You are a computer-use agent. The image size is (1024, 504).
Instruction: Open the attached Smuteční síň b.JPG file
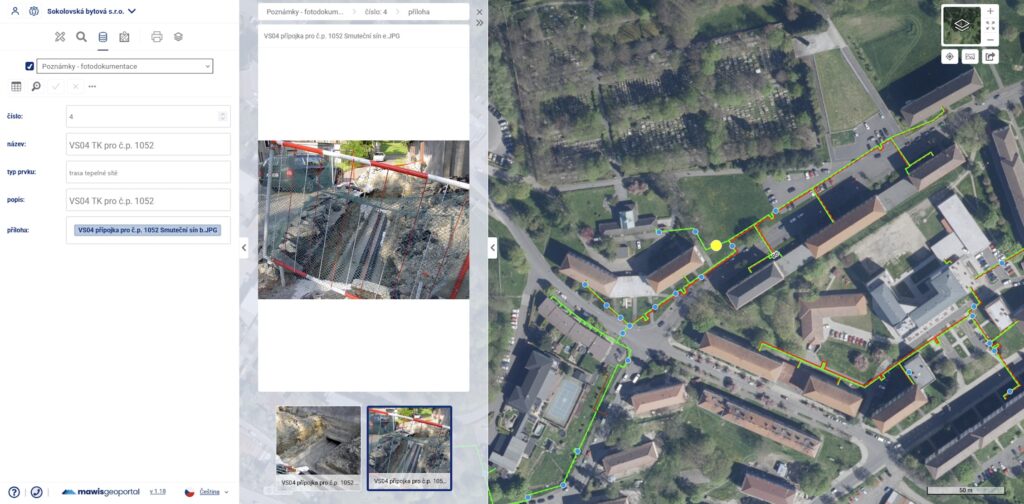click(x=148, y=230)
